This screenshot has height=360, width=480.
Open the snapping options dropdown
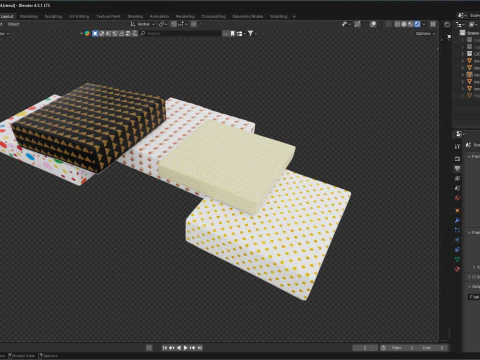point(182,24)
